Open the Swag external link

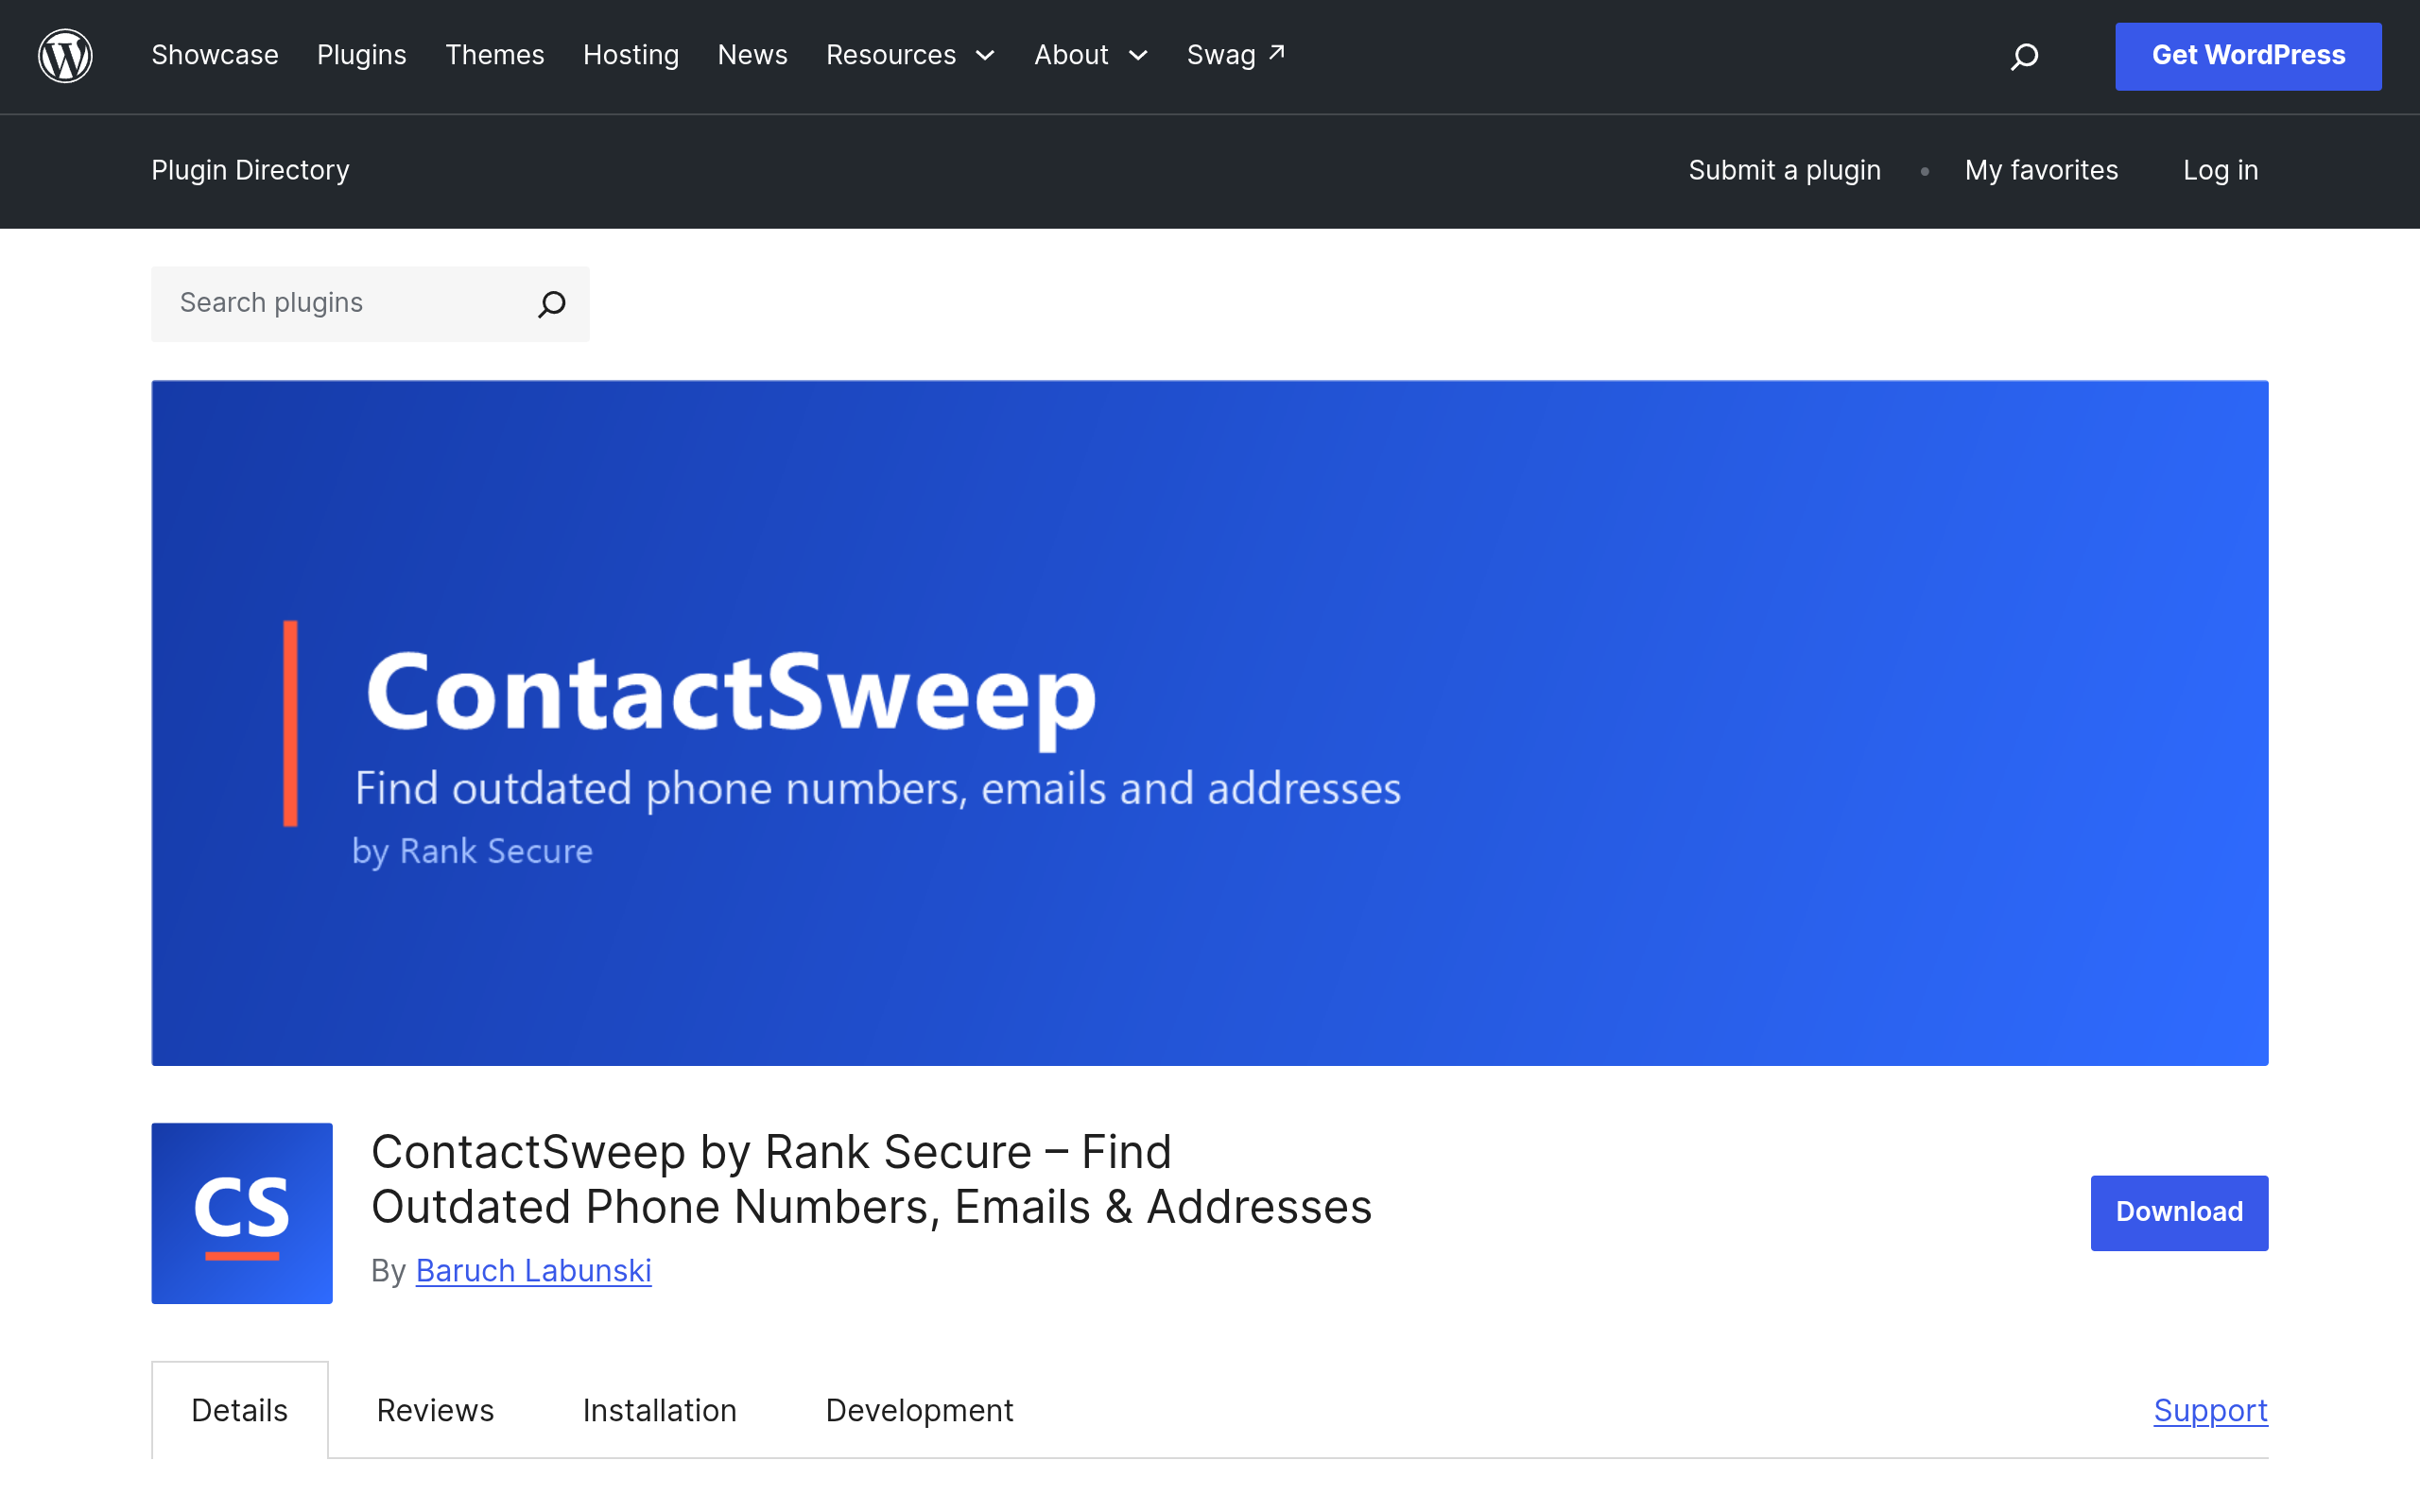click(x=1236, y=55)
